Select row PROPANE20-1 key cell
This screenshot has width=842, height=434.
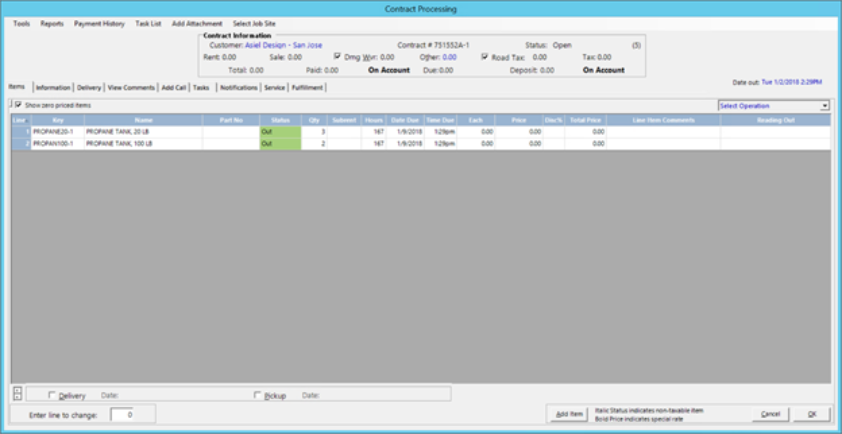[x=57, y=132]
